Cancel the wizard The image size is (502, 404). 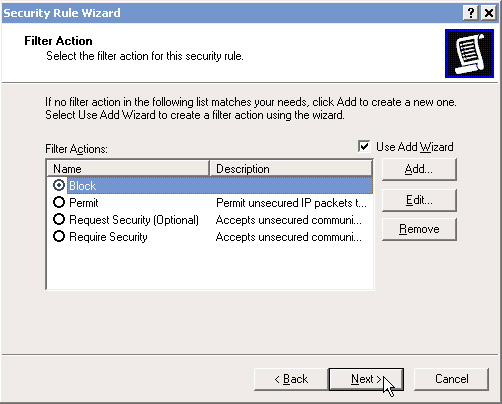(x=451, y=379)
